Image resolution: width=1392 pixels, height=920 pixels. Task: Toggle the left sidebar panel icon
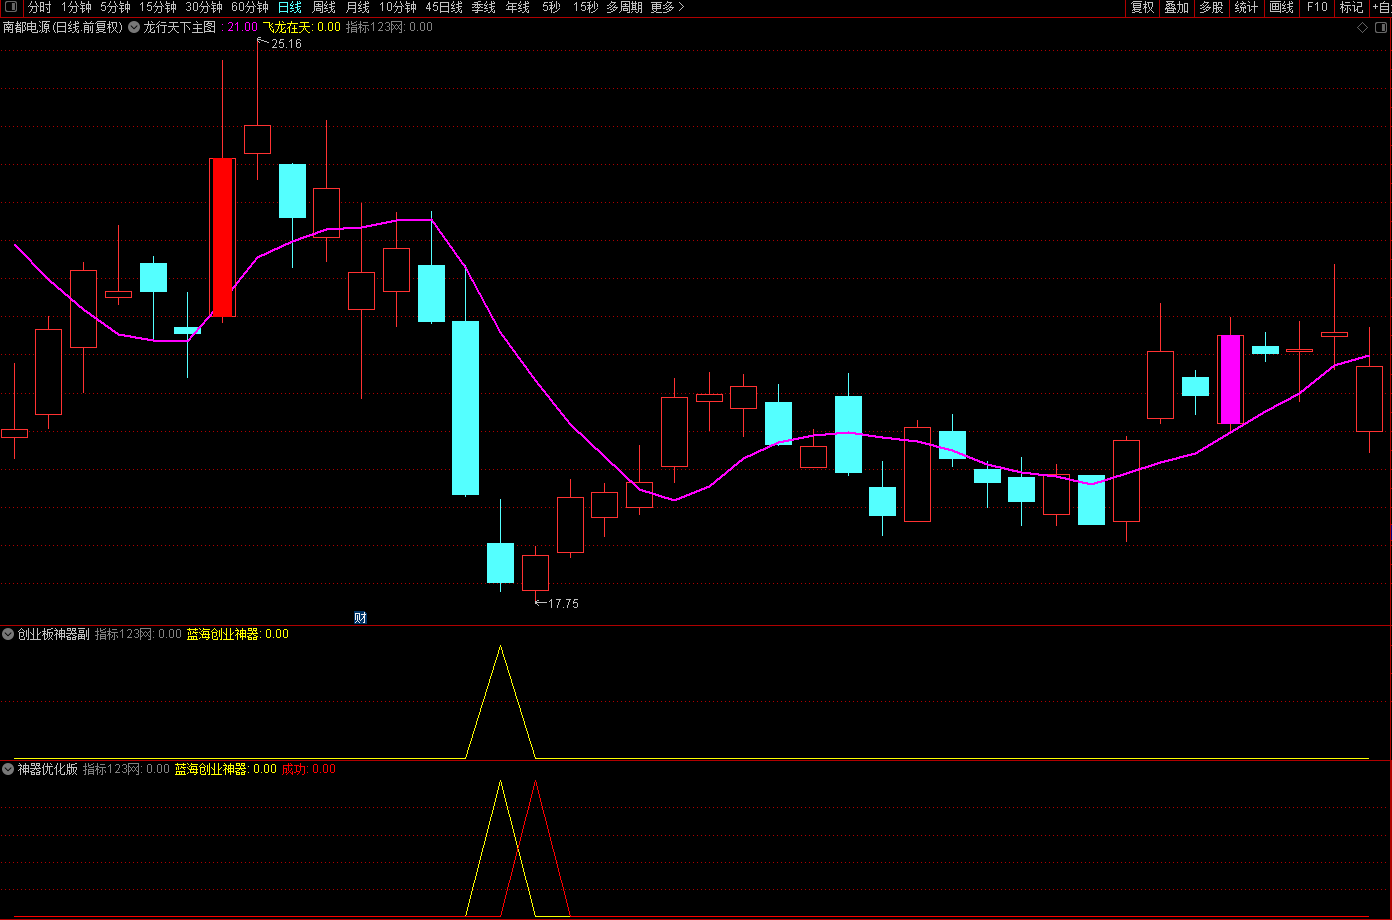[x=12, y=7]
